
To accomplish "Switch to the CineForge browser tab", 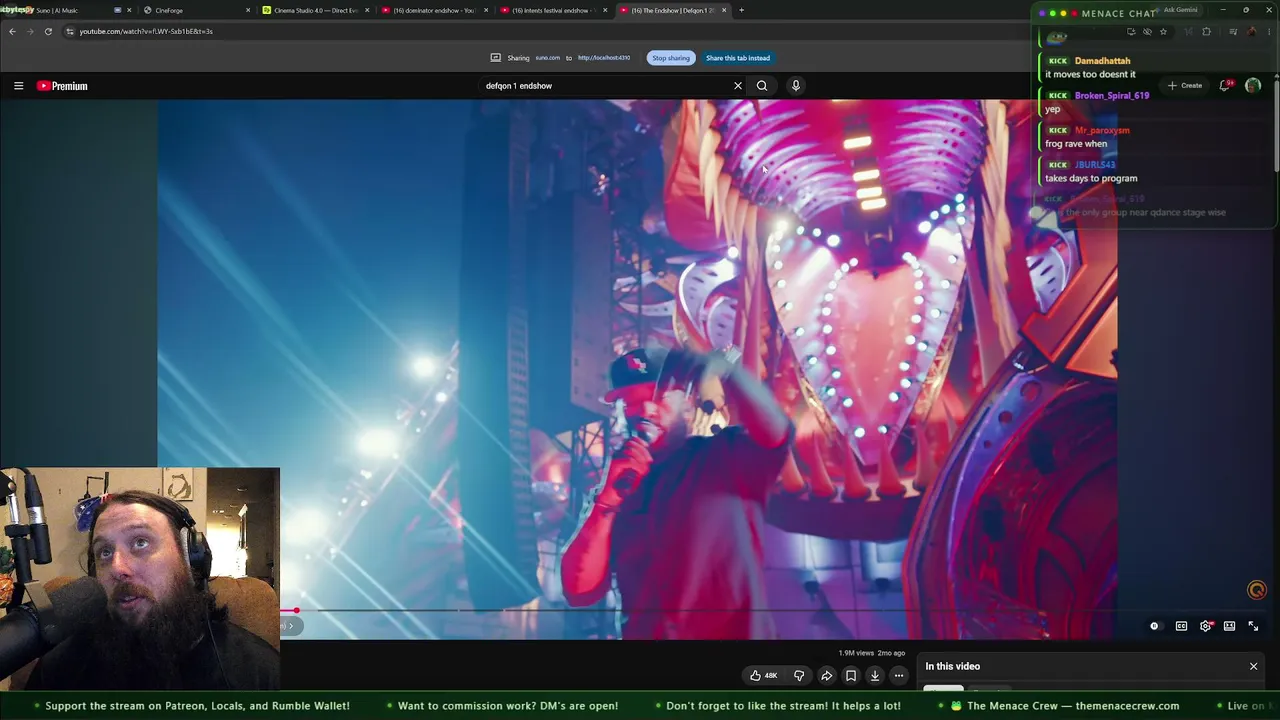I will pyautogui.click(x=195, y=10).
